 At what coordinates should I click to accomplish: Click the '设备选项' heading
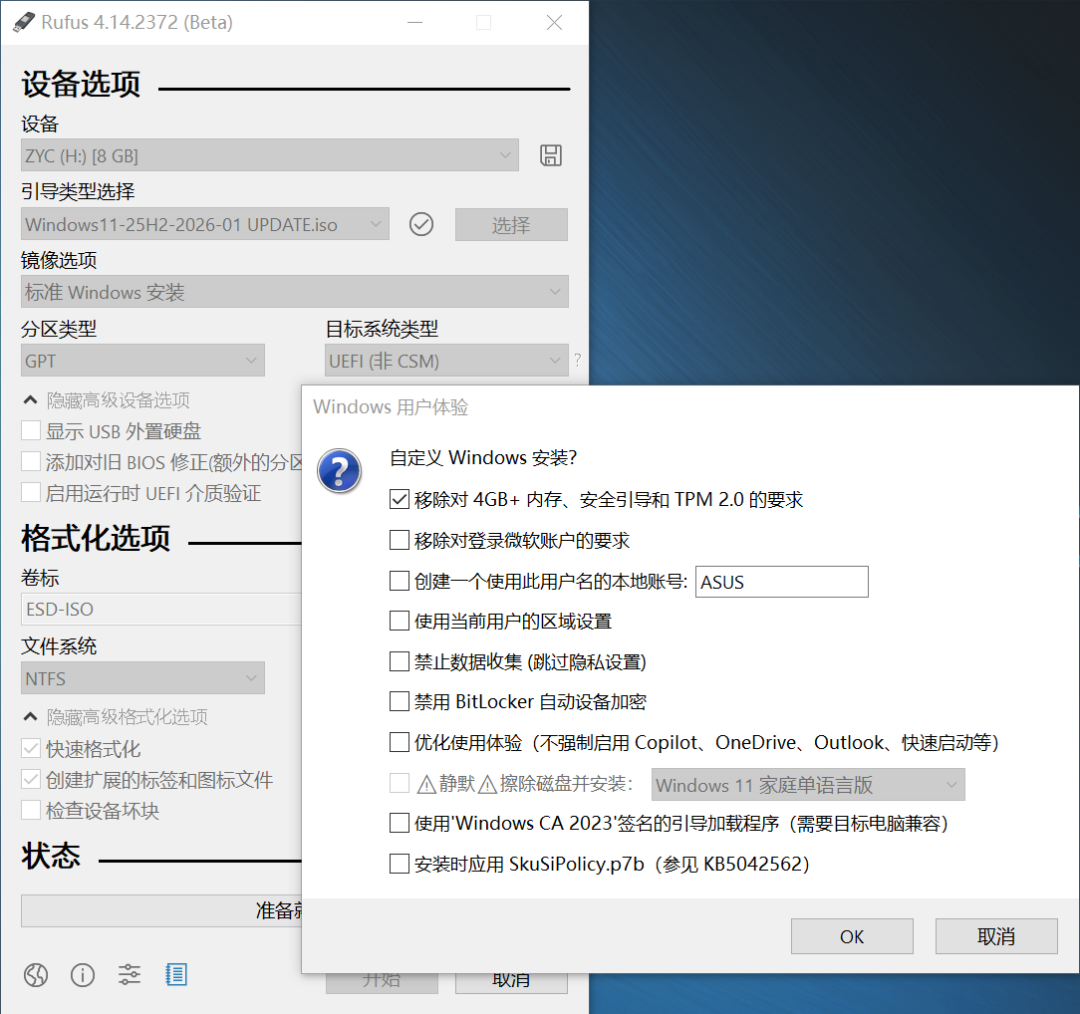click(x=81, y=84)
